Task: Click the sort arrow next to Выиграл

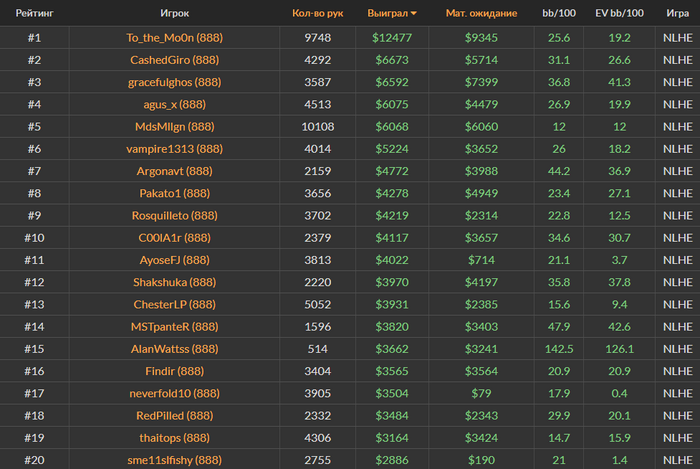Action: 414,14
